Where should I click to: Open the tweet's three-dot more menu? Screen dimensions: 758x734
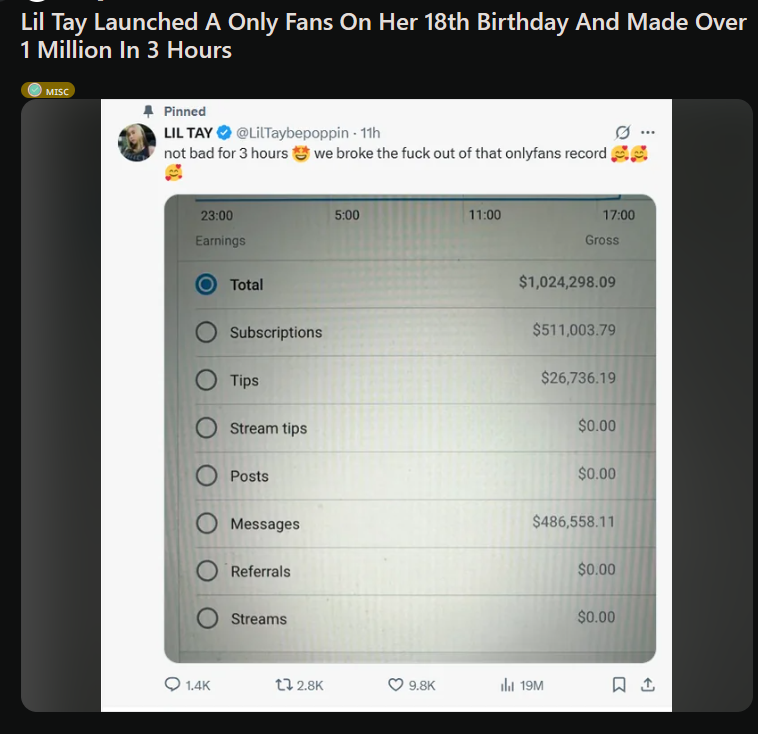(647, 133)
